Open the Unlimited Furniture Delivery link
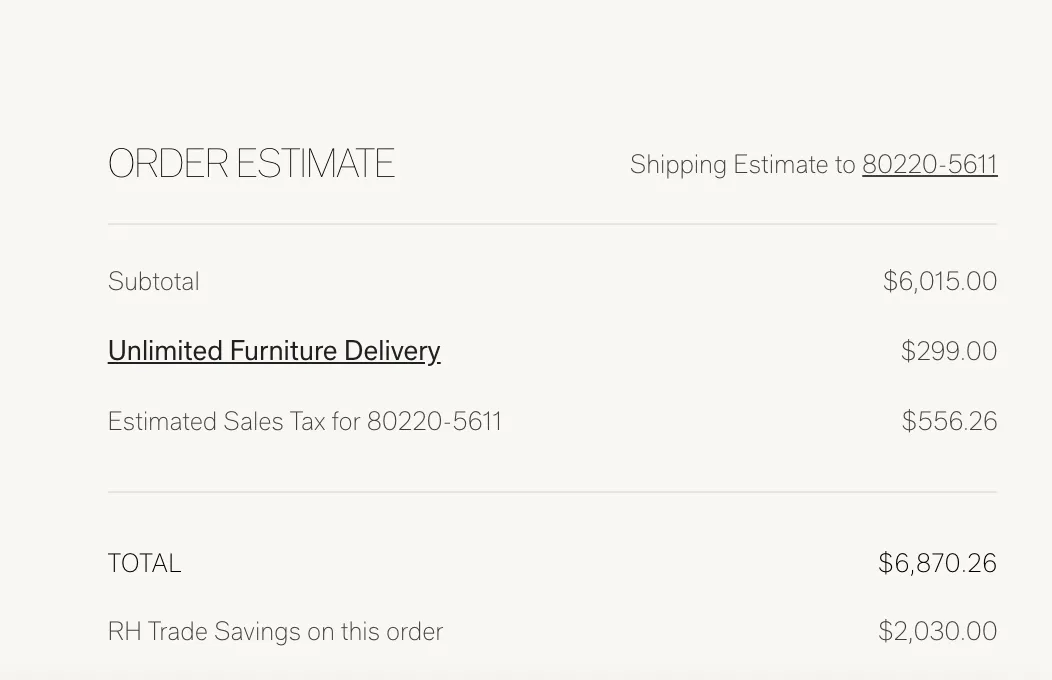Image resolution: width=1052 pixels, height=680 pixels. 274,351
